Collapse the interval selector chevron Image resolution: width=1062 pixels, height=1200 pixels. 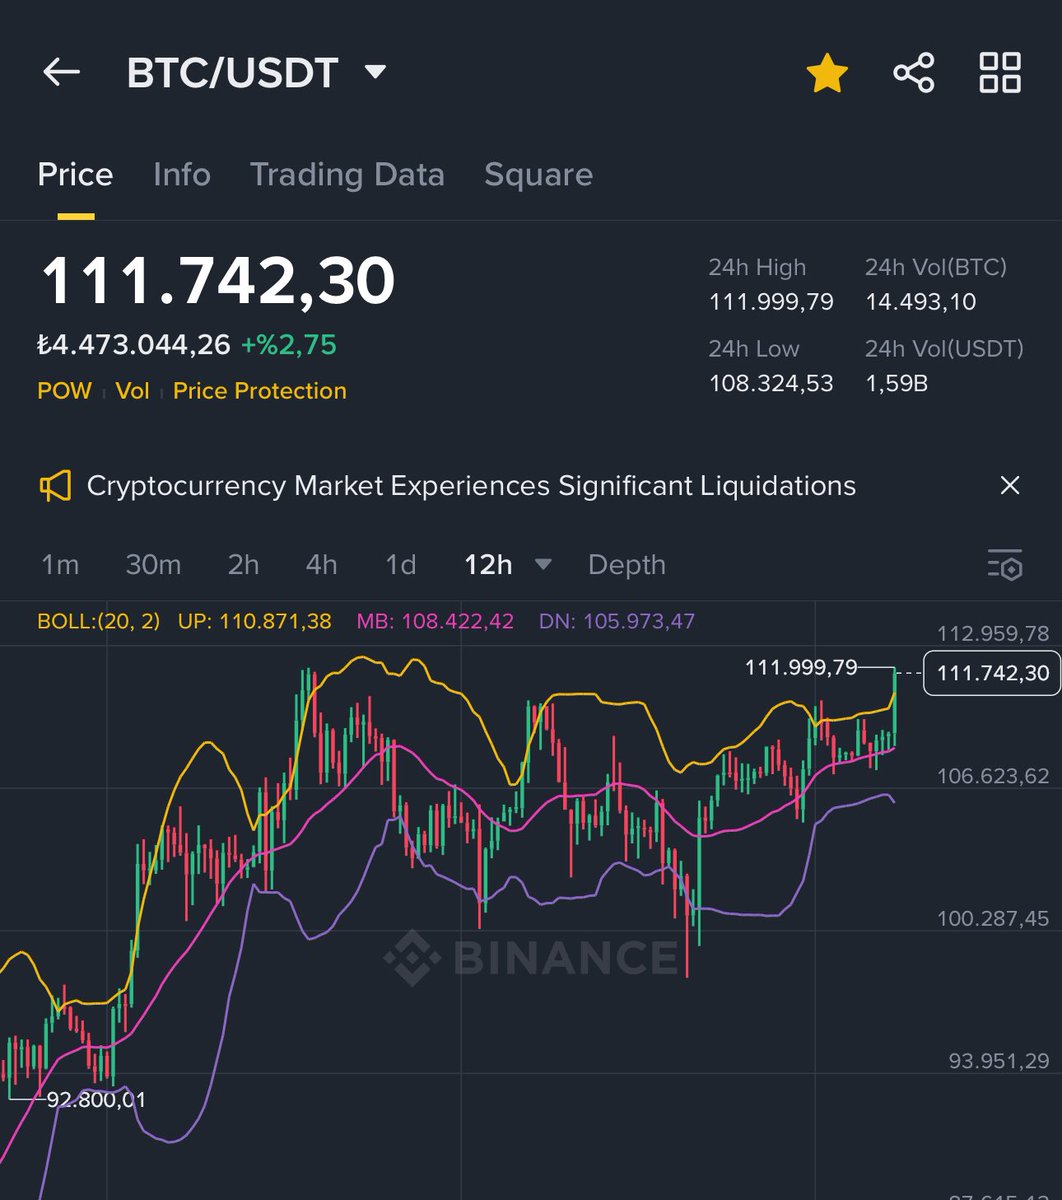543,565
